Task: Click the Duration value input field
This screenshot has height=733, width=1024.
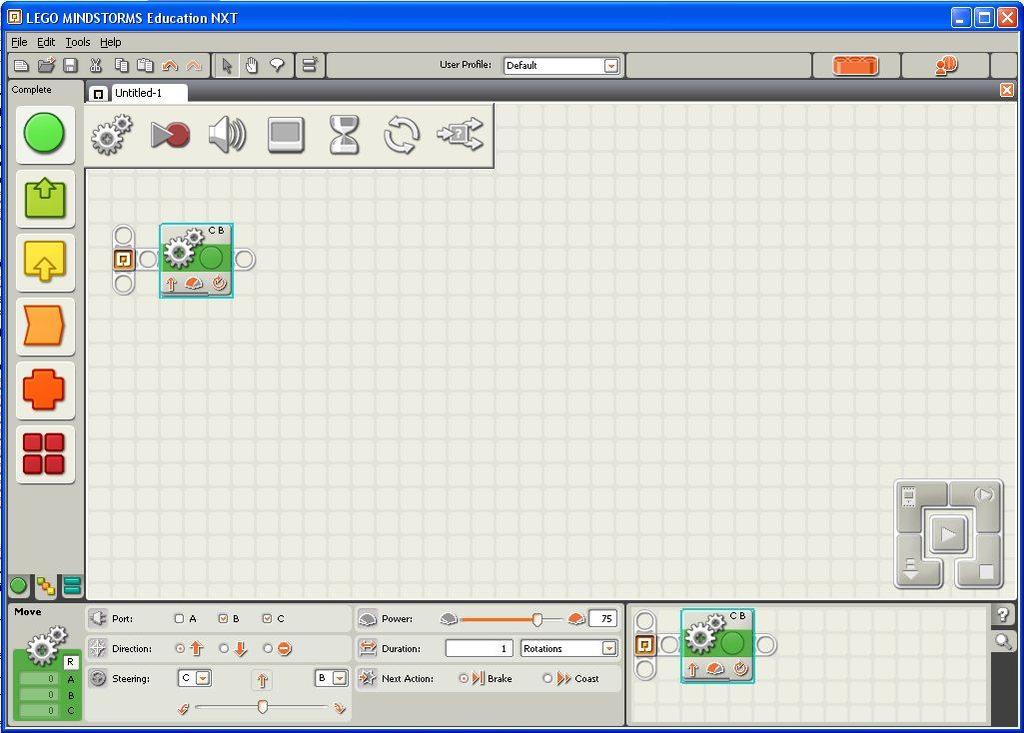Action: coord(479,649)
